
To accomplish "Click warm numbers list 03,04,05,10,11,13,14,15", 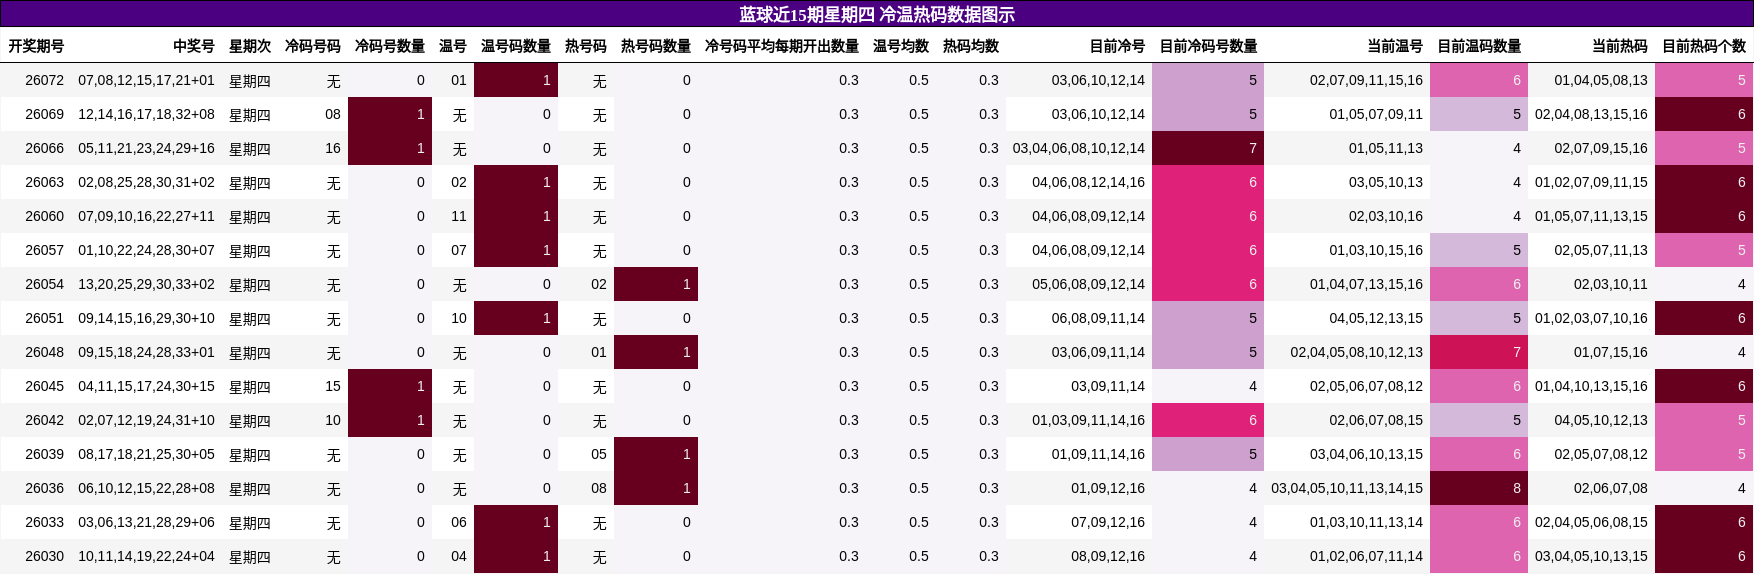I will [1347, 488].
